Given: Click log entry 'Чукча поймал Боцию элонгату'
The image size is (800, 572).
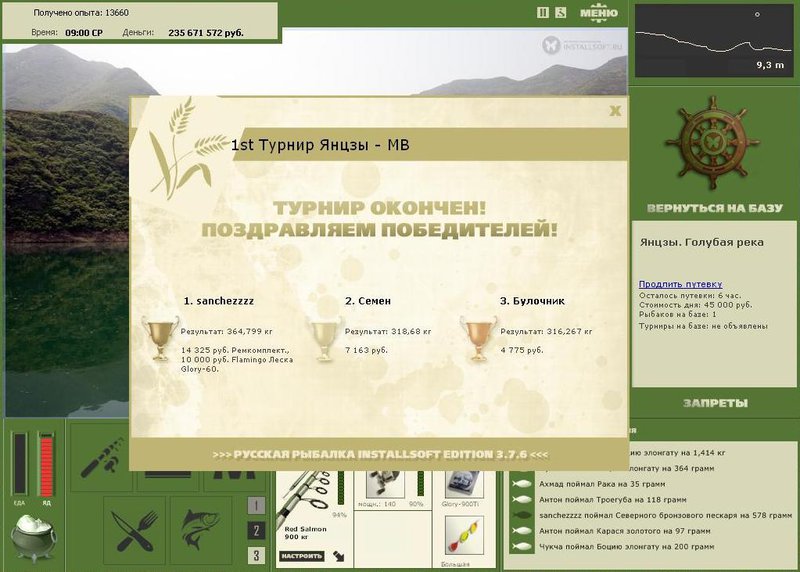Looking at the screenshot, I should (627, 546).
